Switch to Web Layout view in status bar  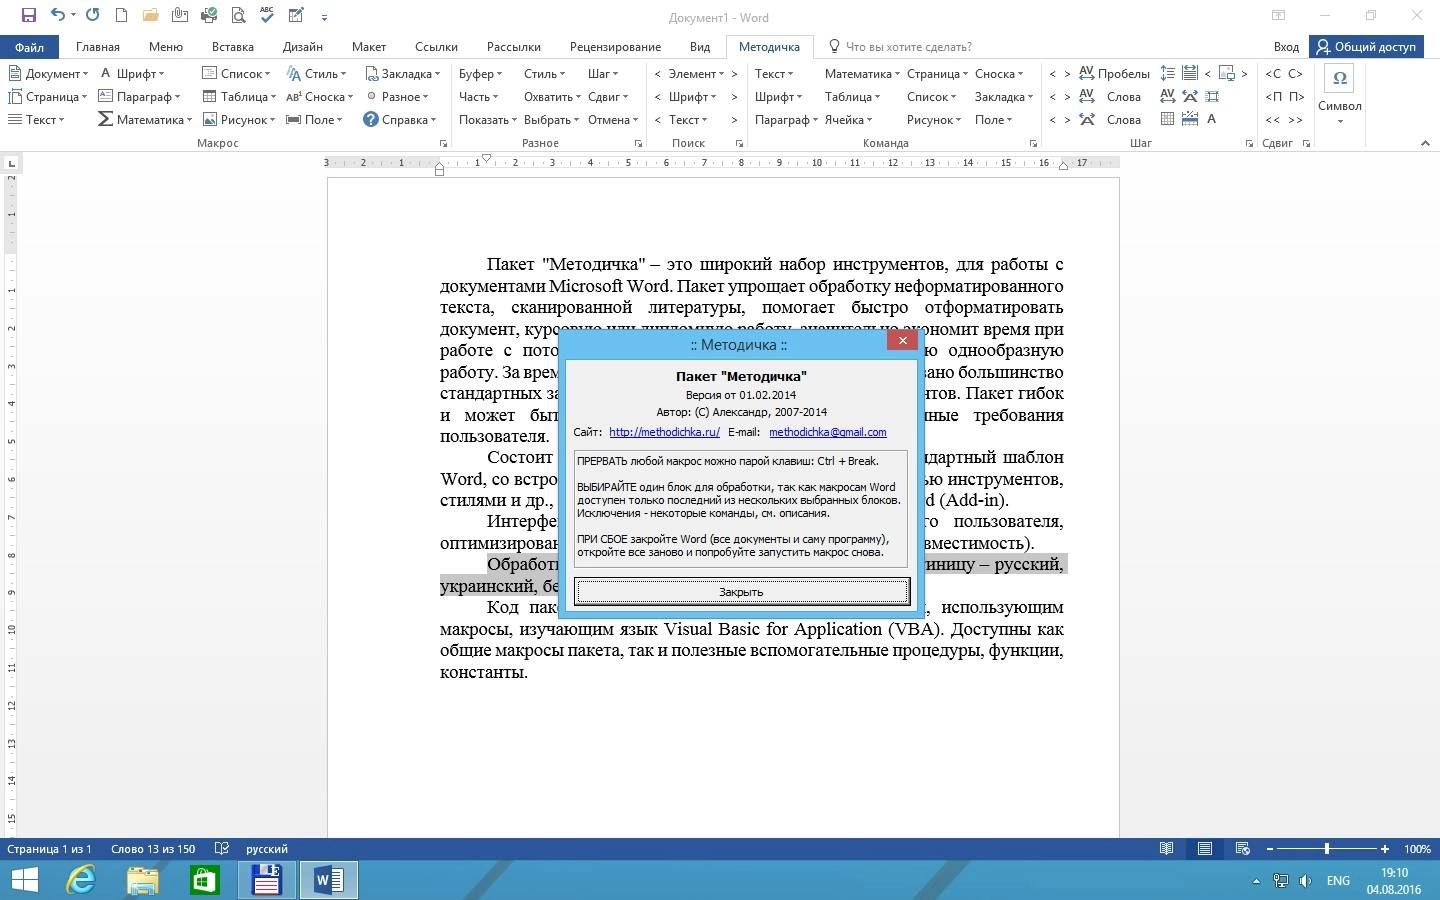[x=1243, y=848]
